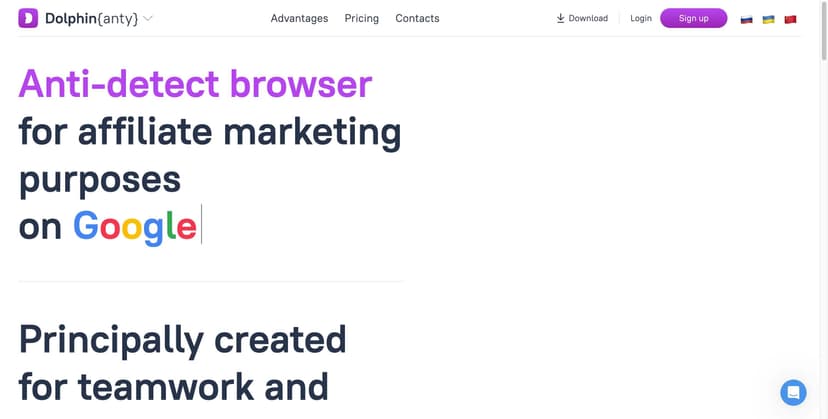The image size is (828, 419).
Task: Open the blue chat support widget
Action: click(x=793, y=392)
